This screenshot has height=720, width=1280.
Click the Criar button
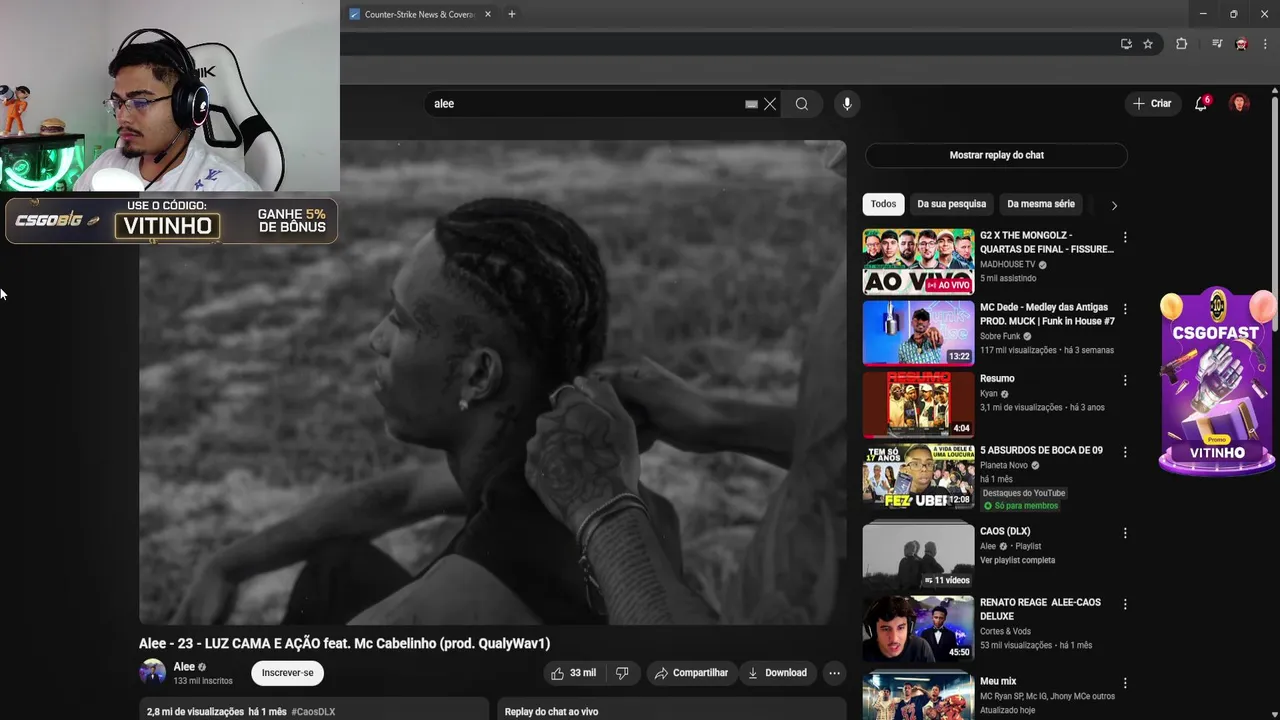pos(1151,104)
